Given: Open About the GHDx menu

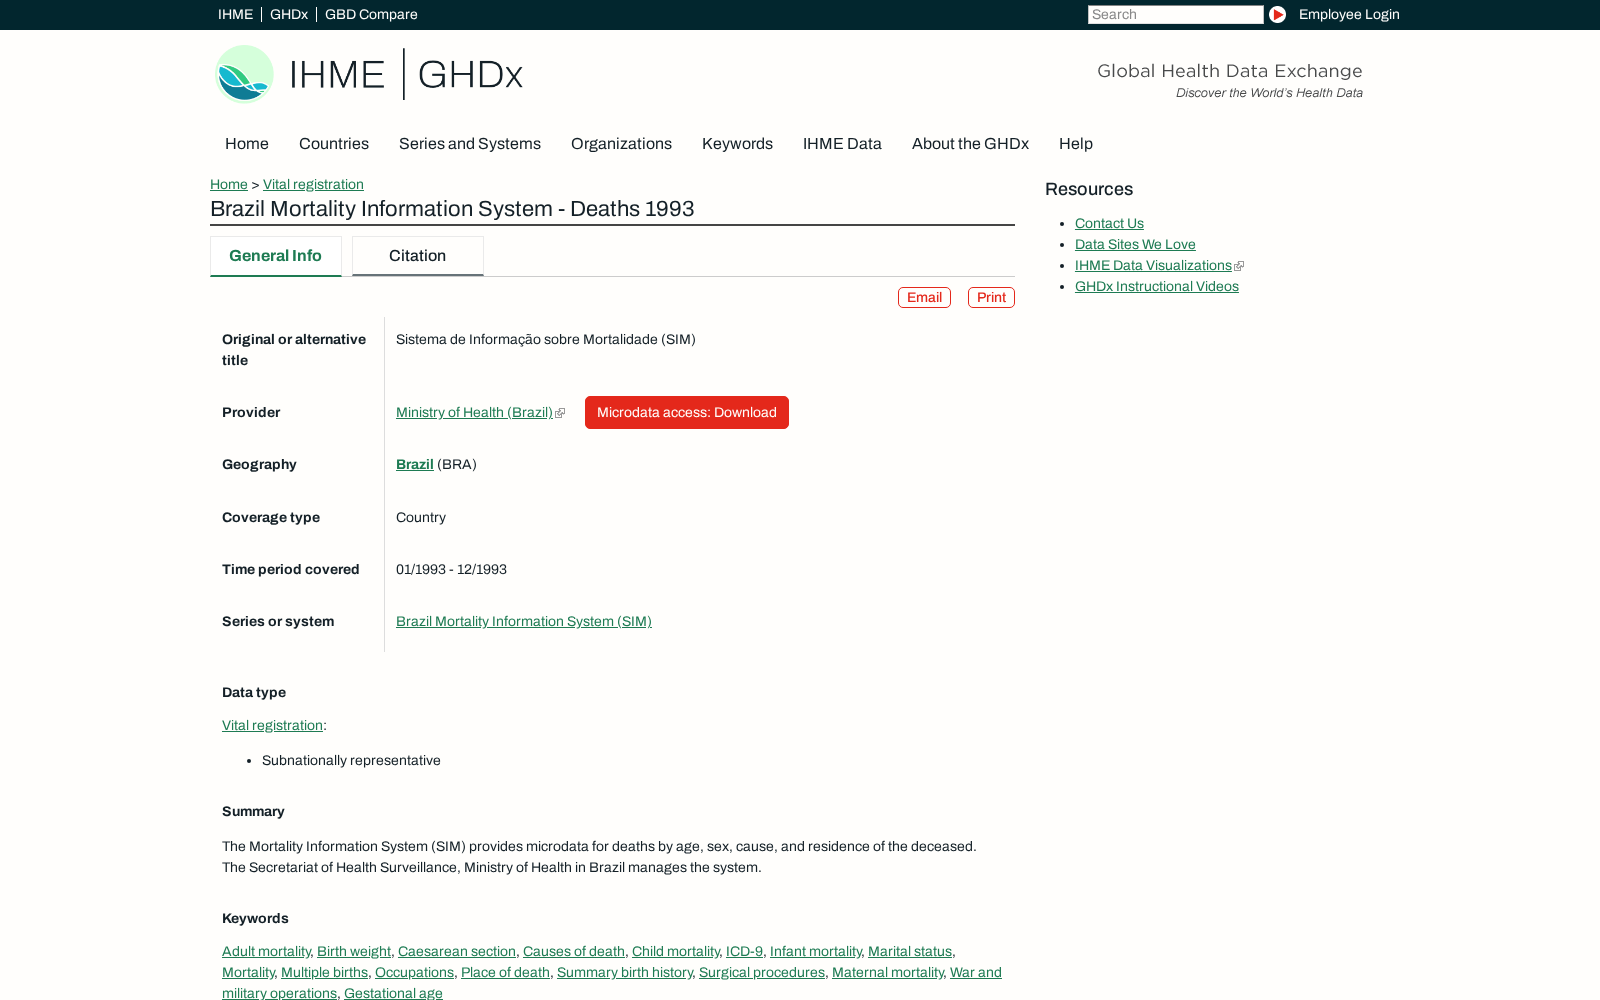Looking at the screenshot, I should (x=970, y=144).
